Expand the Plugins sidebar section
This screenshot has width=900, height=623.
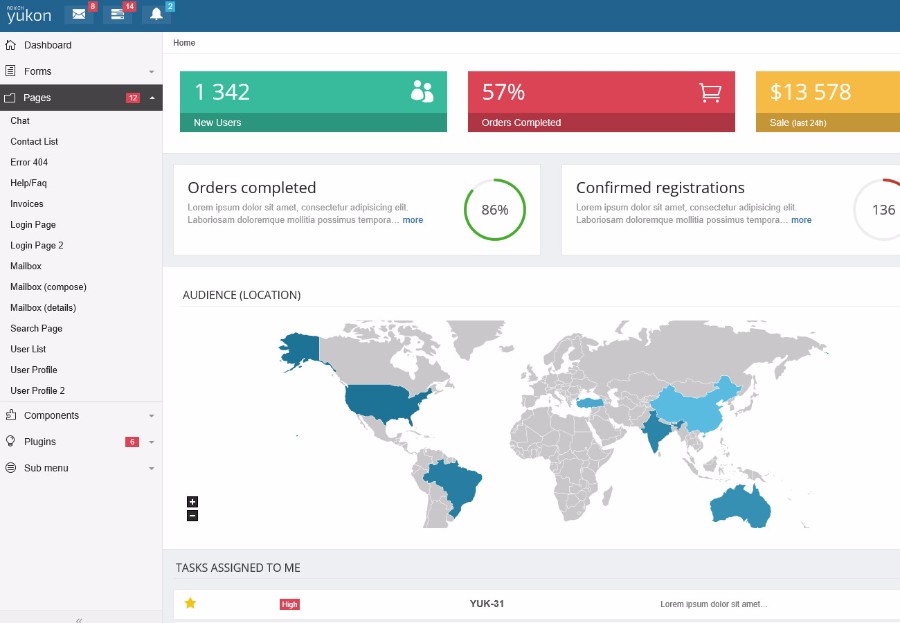pos(80,441)
